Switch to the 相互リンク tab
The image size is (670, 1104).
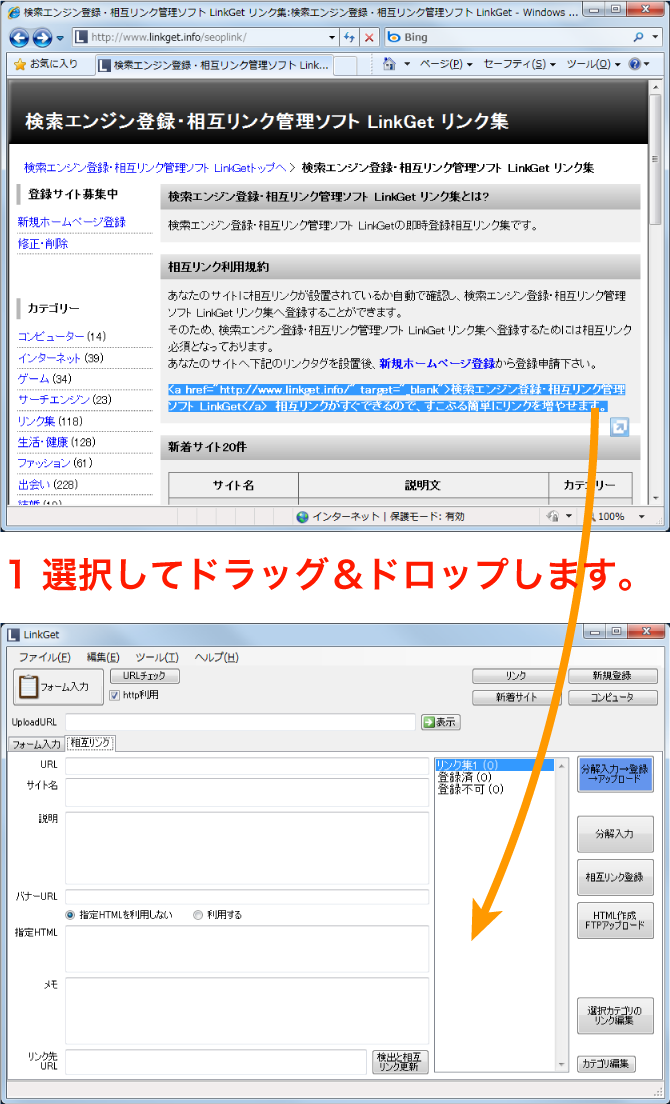[x=91, y=743]
